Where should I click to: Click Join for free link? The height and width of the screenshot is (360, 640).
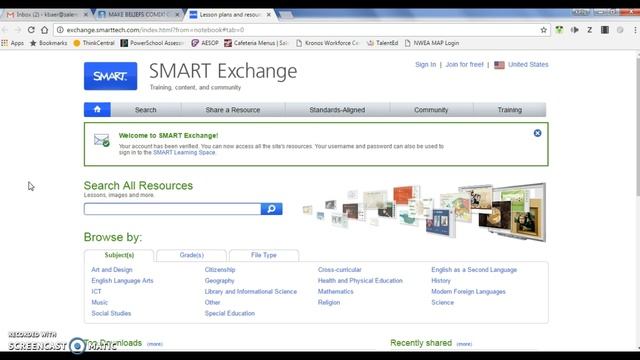pyautogui.click(x=464, y=64)
